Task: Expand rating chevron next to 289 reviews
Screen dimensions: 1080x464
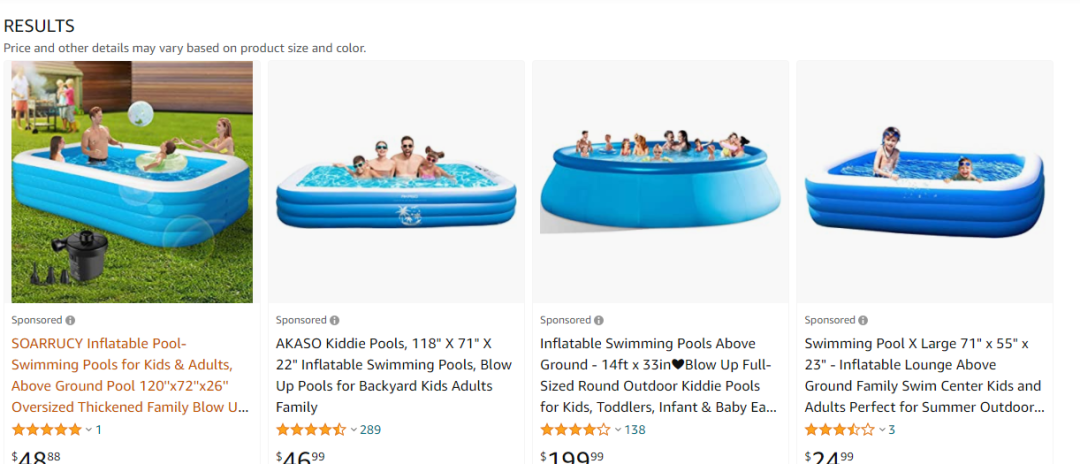Action: 353,430
